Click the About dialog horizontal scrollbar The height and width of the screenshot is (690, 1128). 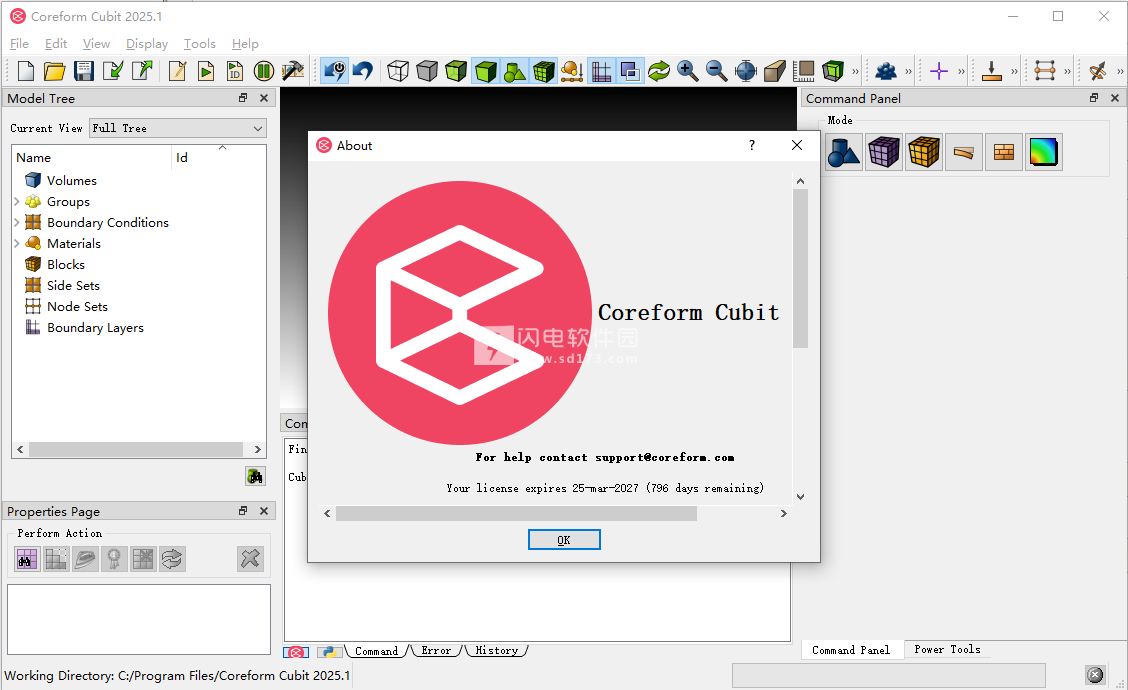click(516, 513)
